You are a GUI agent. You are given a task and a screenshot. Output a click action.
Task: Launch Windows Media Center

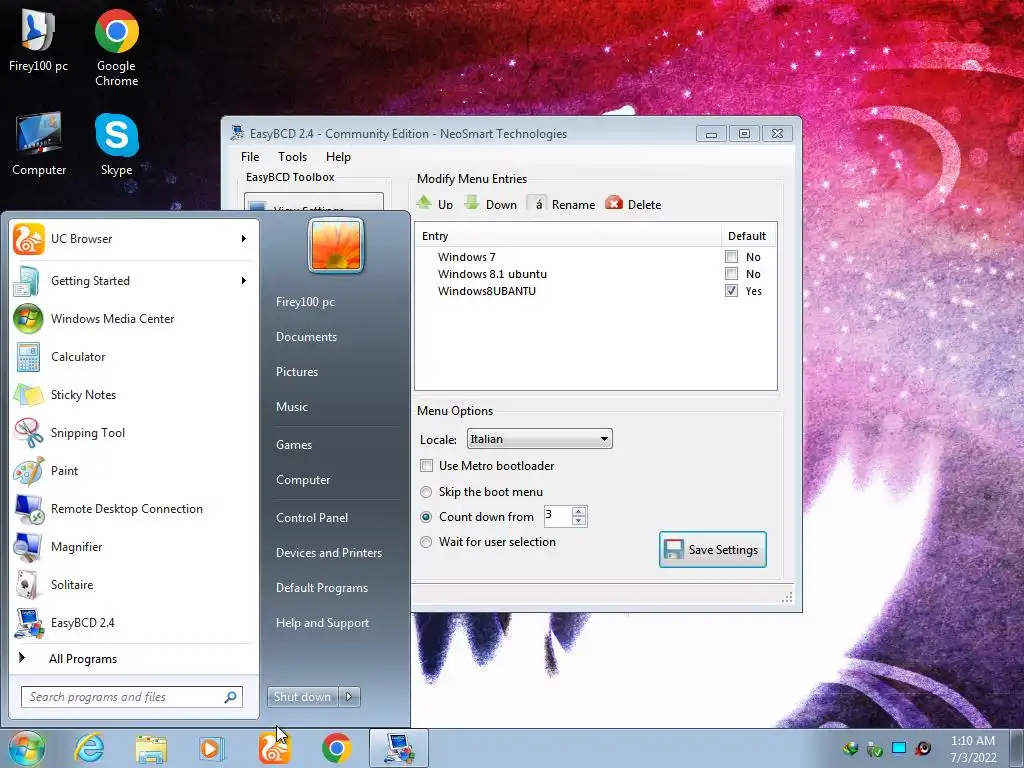[134, 319]
